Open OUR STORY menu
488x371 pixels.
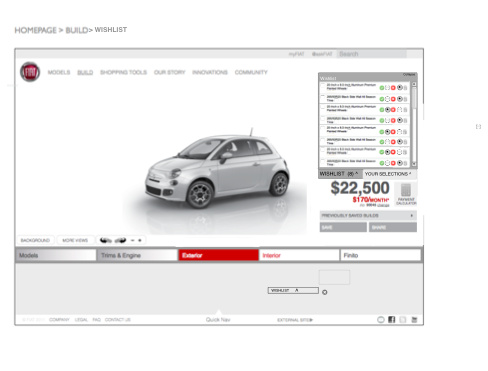[169, 72]
